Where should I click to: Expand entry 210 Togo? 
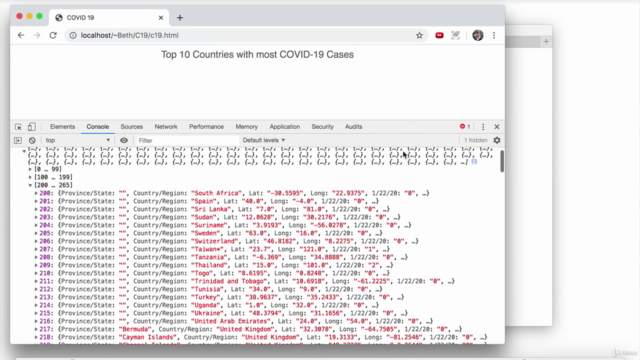[36, 273]
